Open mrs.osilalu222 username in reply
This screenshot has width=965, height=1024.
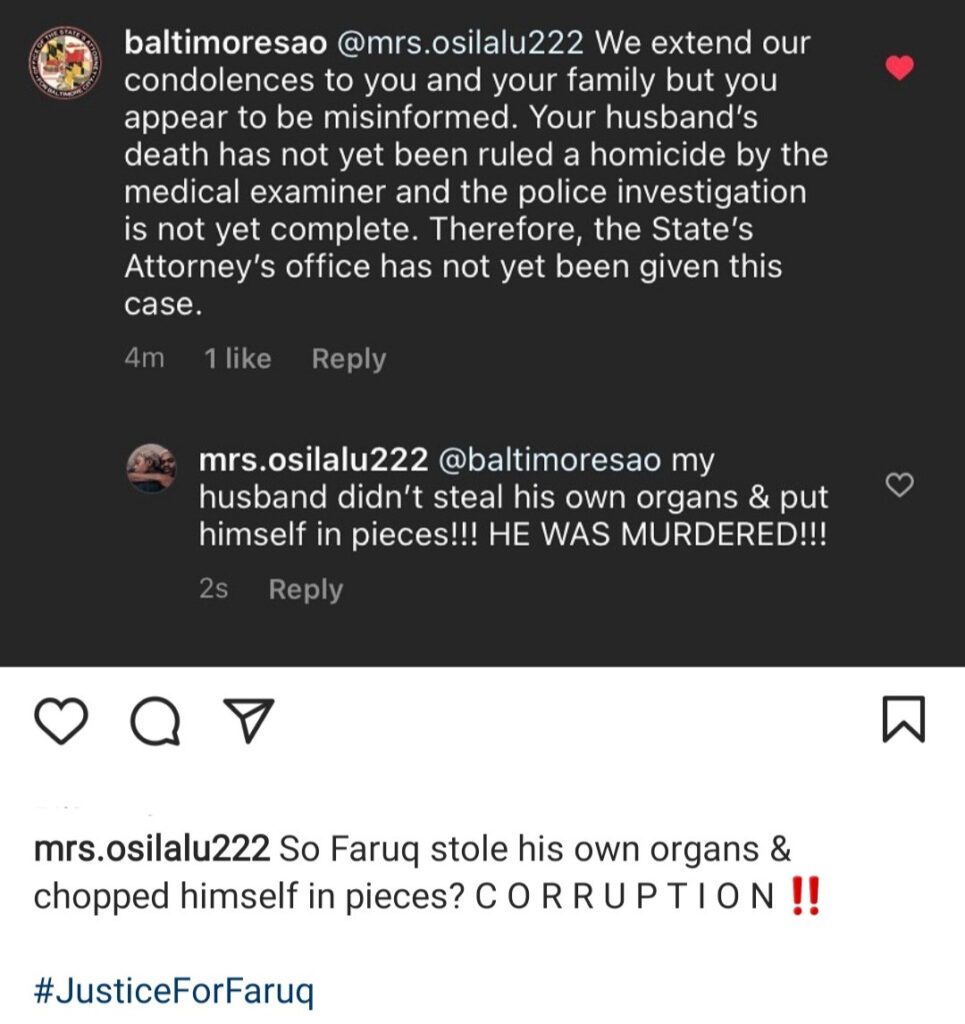pyautogui.click(x=311, y=461)
